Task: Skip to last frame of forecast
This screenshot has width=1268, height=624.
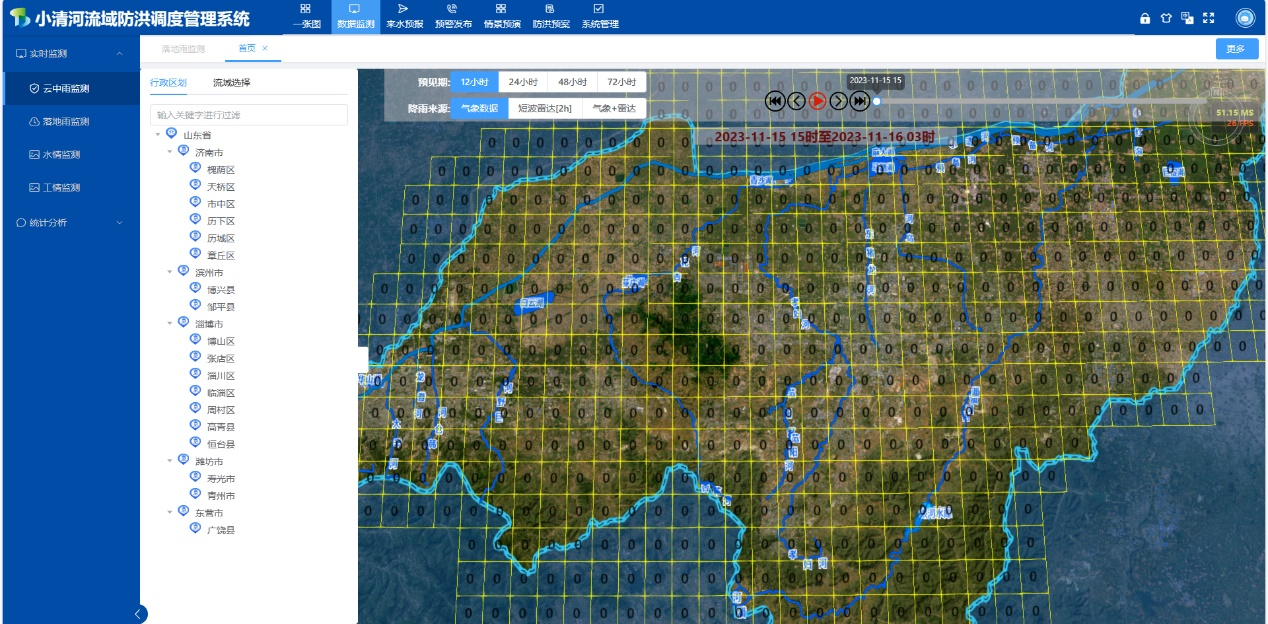Action: pos(859,100)
